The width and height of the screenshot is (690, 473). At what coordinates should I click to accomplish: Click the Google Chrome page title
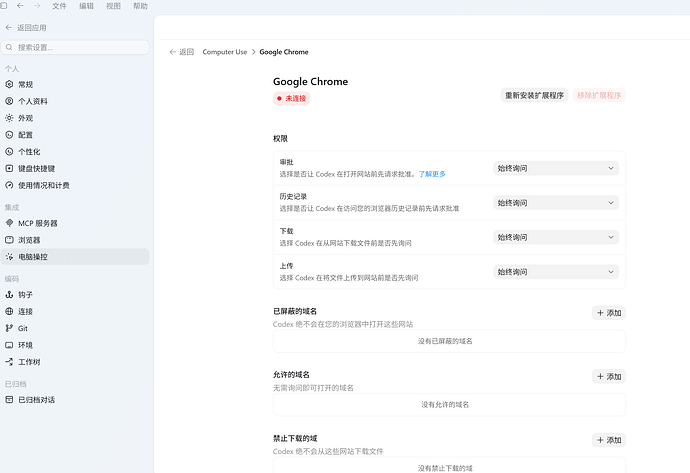310,81
